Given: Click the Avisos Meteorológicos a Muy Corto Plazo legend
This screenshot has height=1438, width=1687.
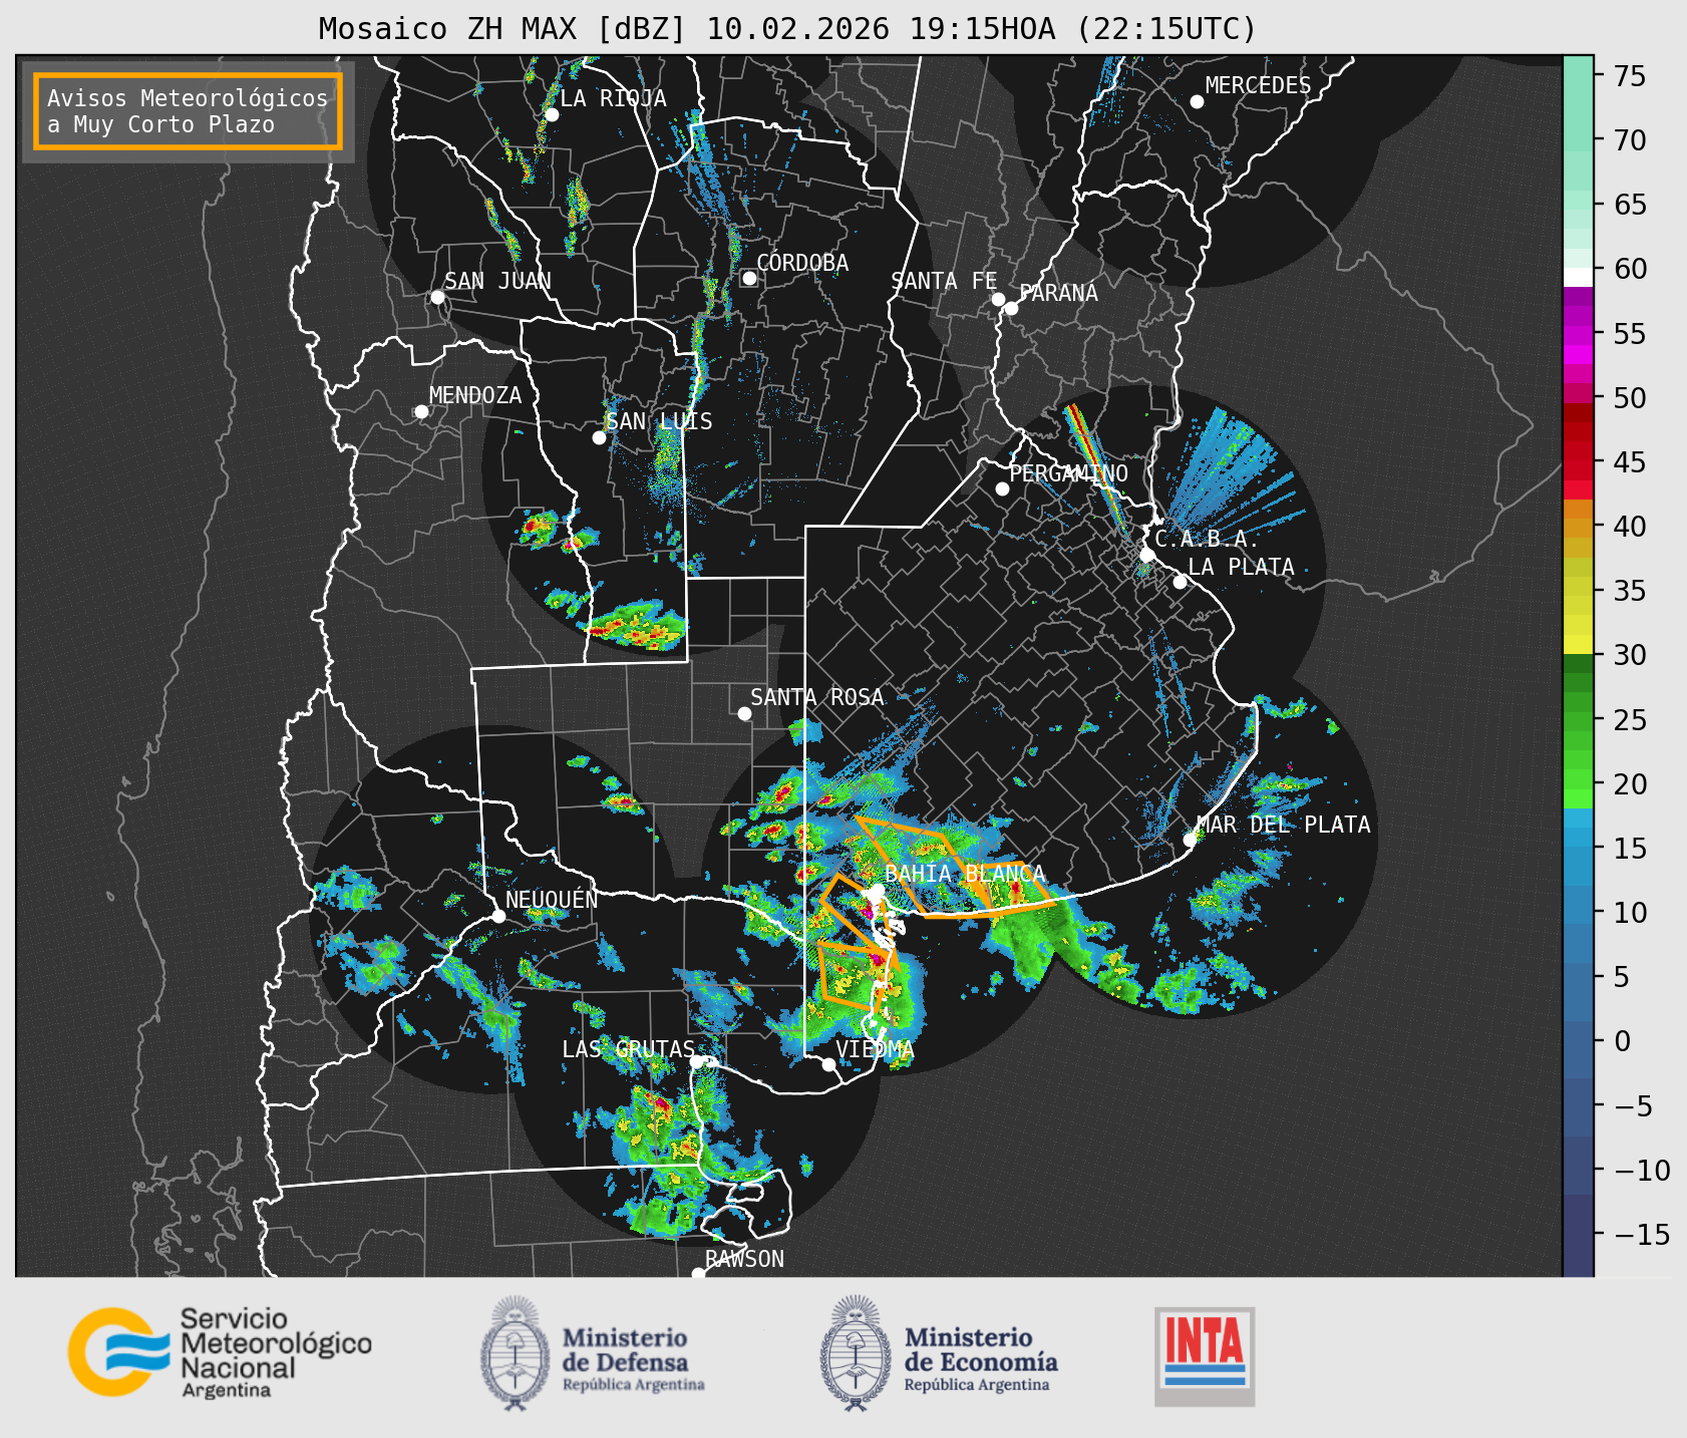Looking at the screenshot, I should pyautogui.click(x=188, y=111).
